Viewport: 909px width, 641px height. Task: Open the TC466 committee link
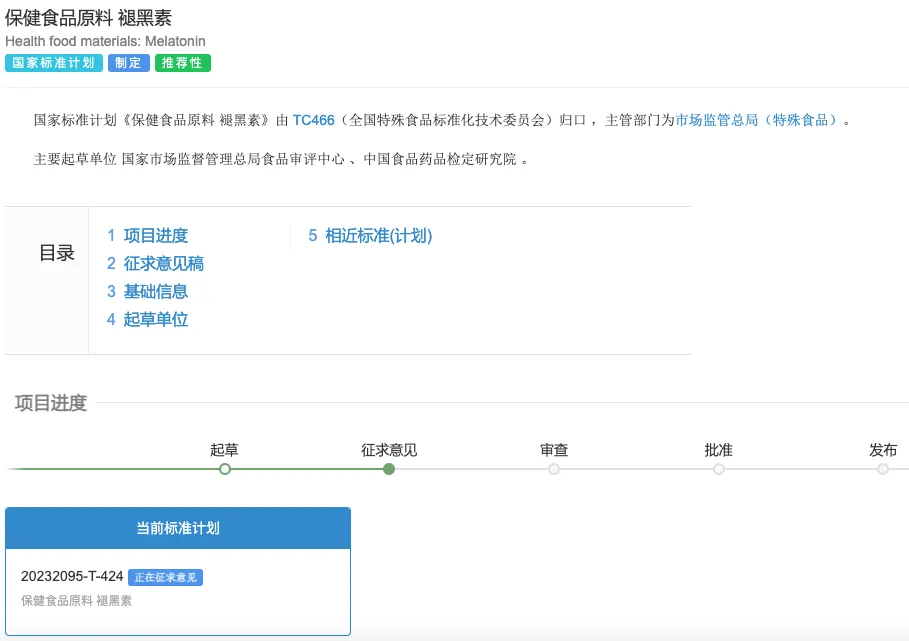(313, 120)
